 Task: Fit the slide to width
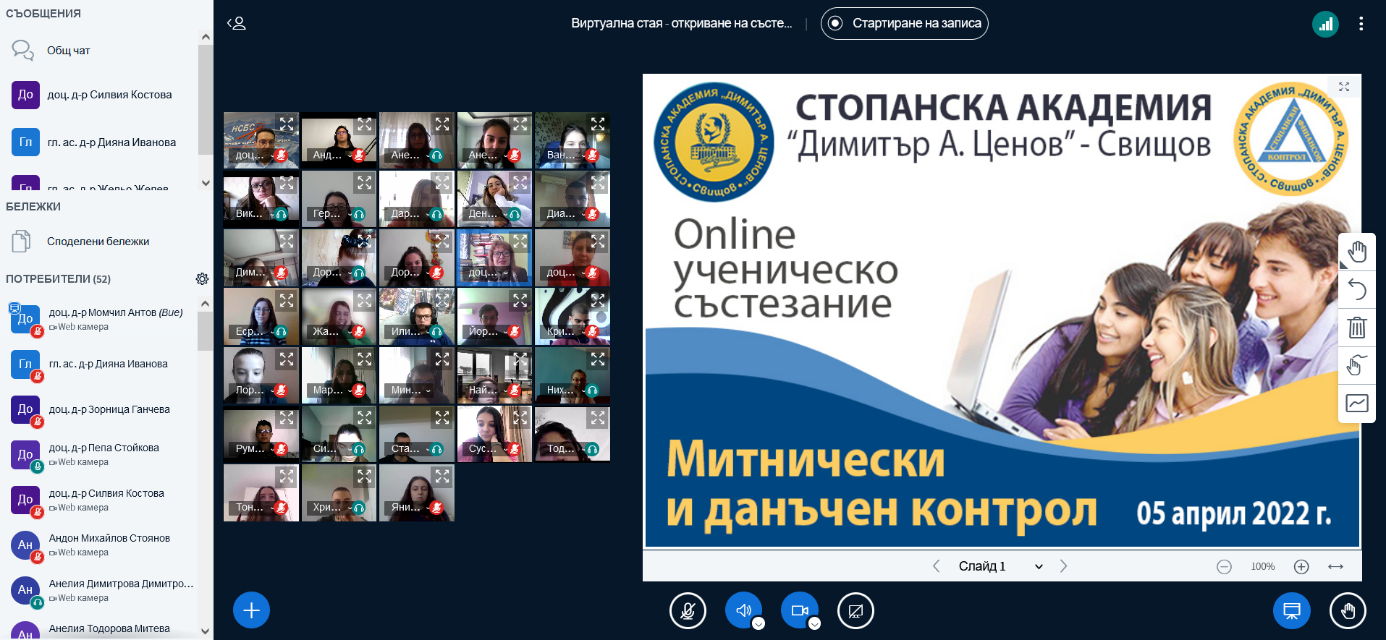click(1335, 566)
